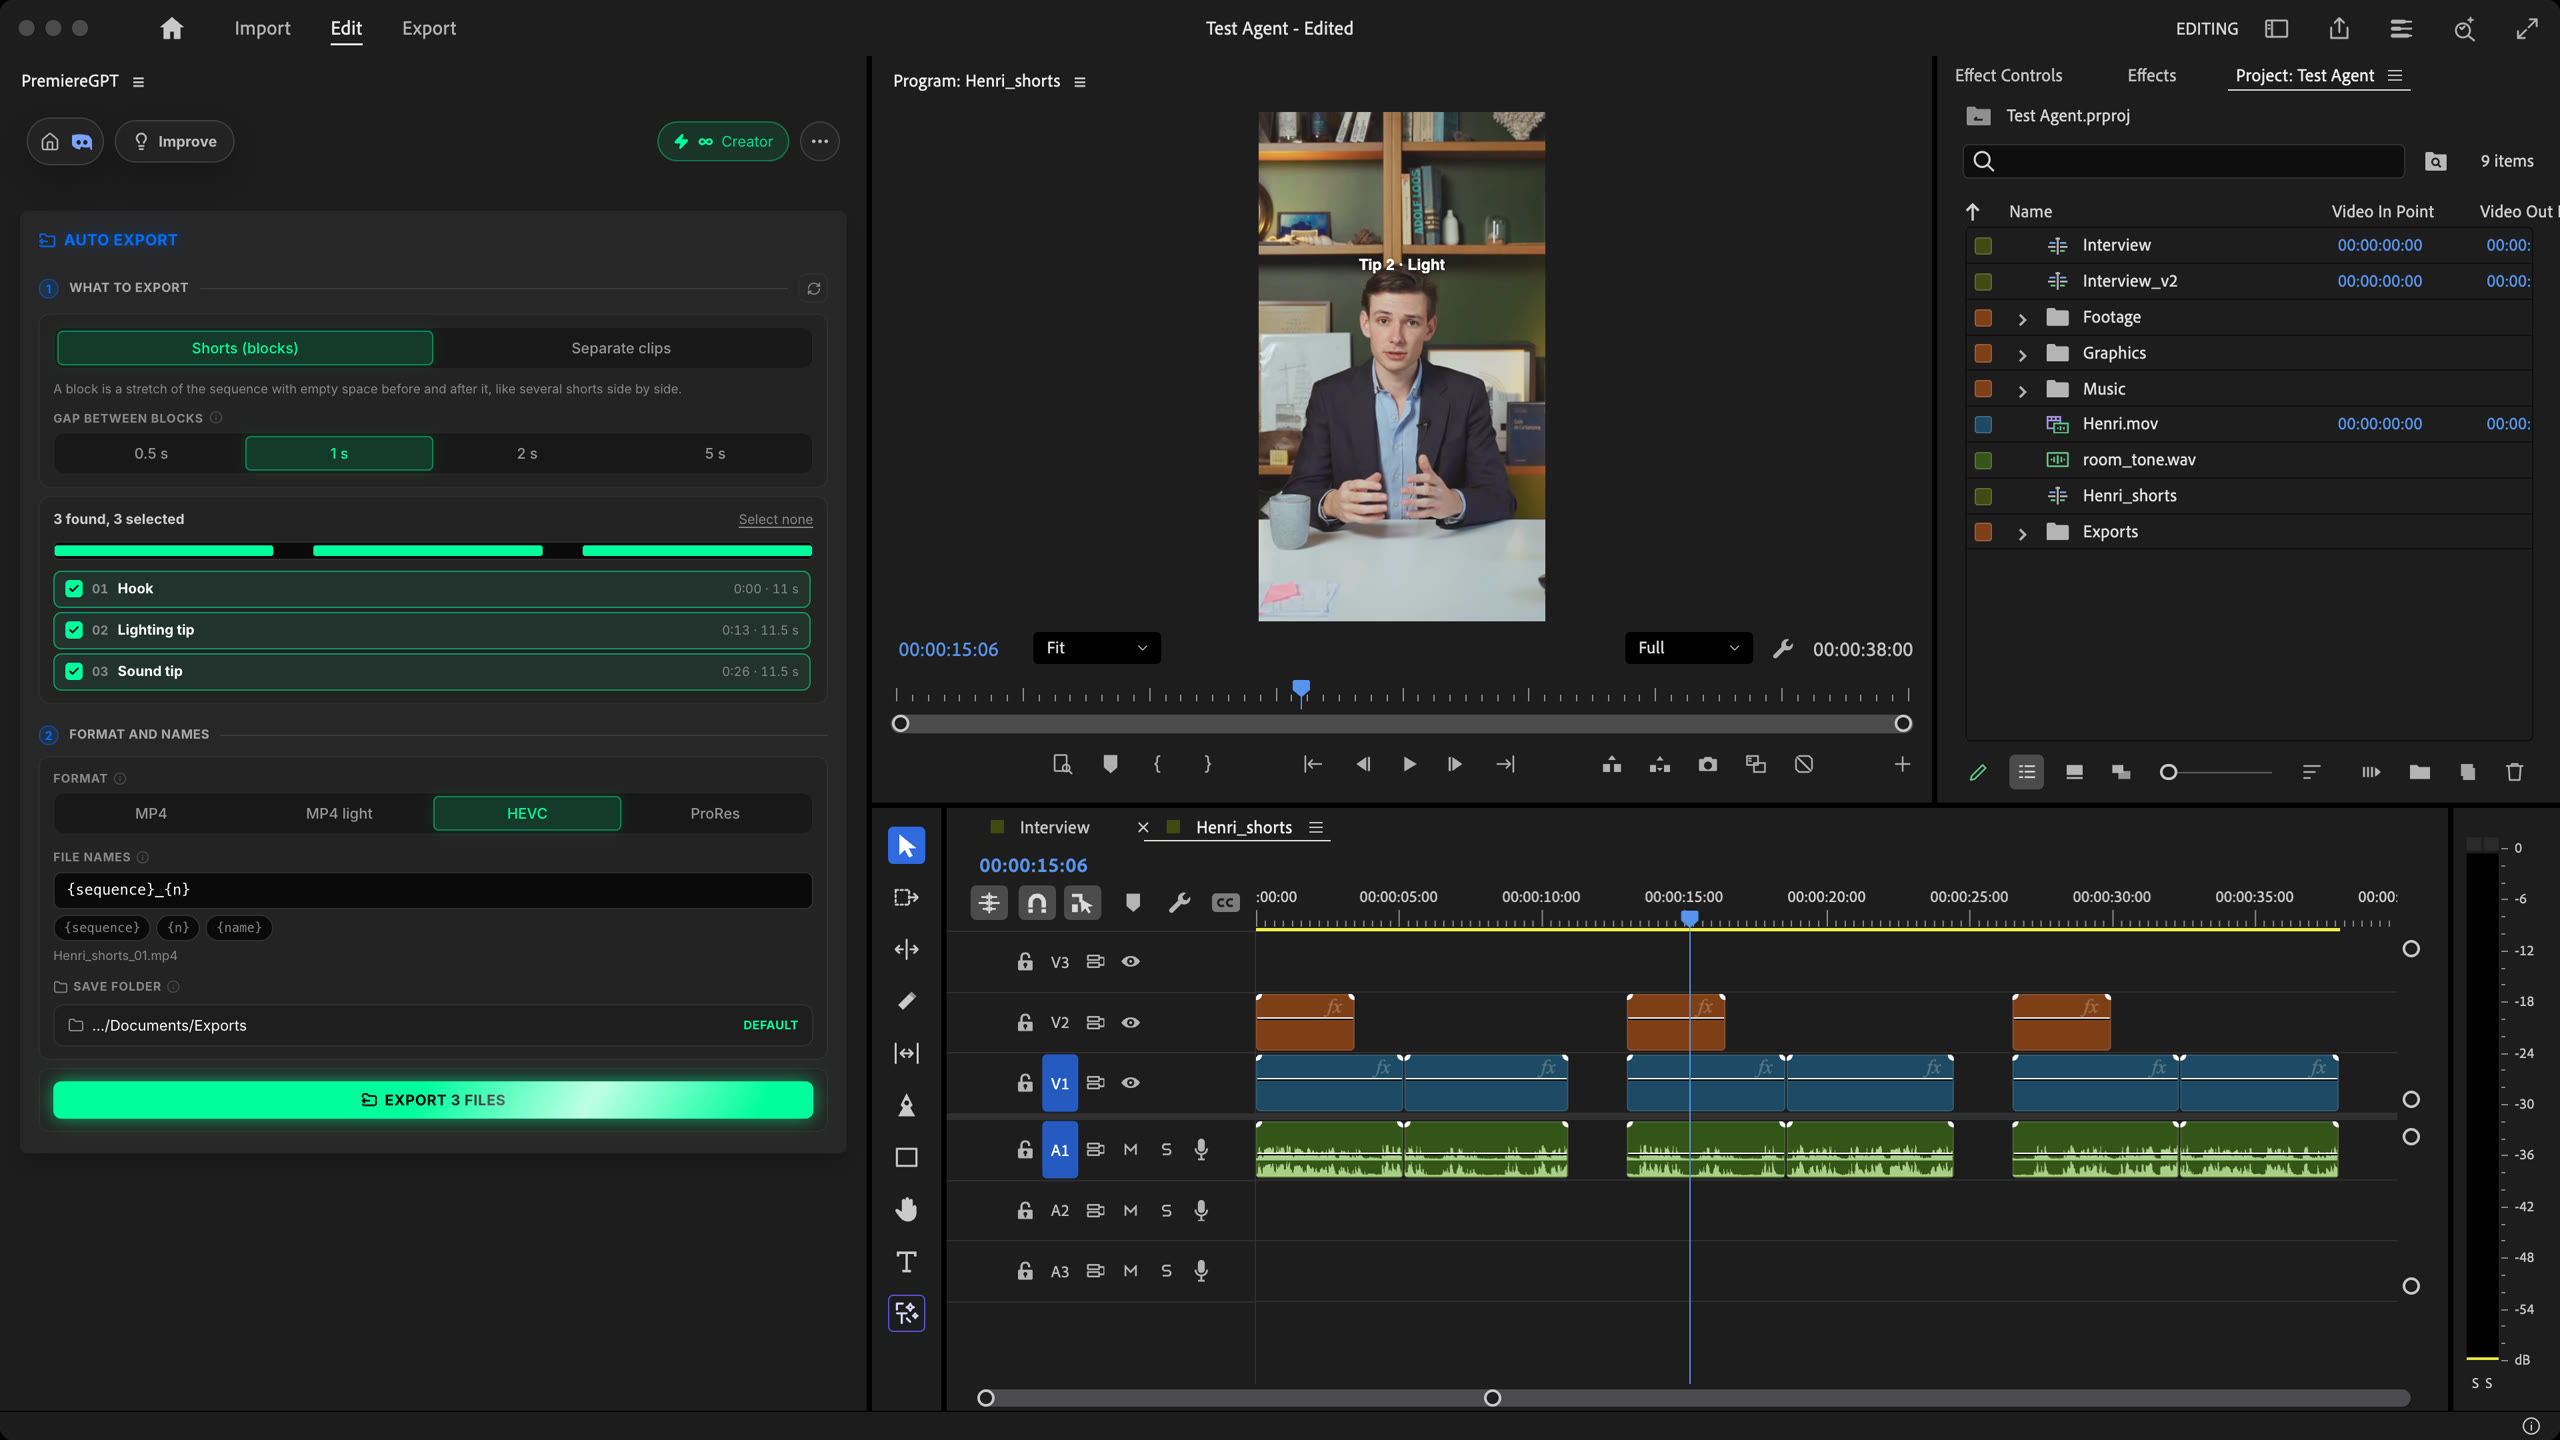
Task: Set gap between blocks to 2 s
Action: 527,454
